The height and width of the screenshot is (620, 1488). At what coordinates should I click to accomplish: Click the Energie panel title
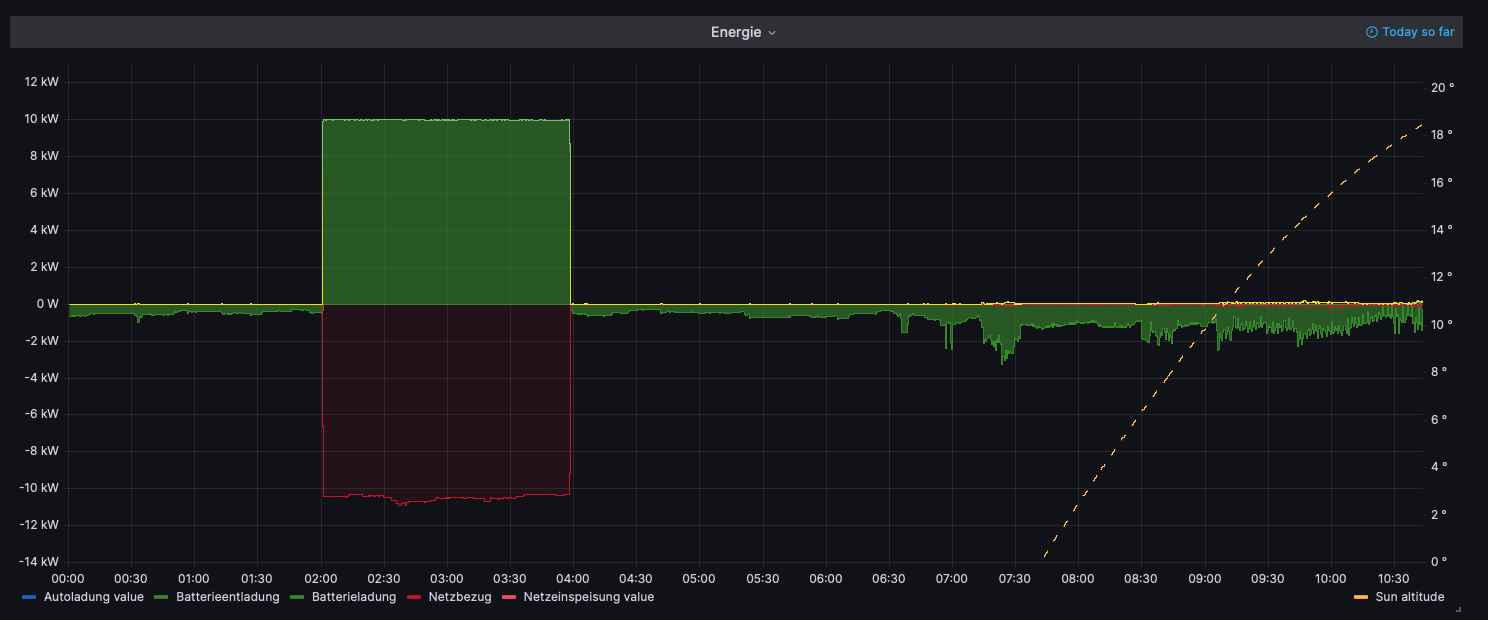pyautogui.click(x=735, y=32)
